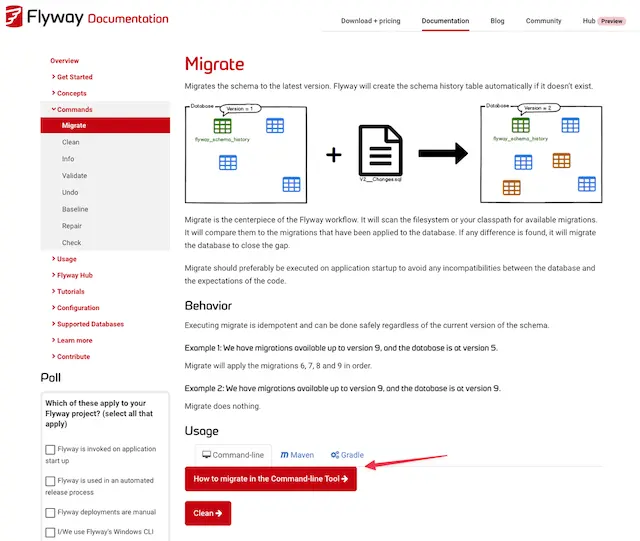The width and height of the screenshot is (640, 541).
Task: Click 'How to migrate in the Command-line Tool' button
Action: click(x=270, y=479)
